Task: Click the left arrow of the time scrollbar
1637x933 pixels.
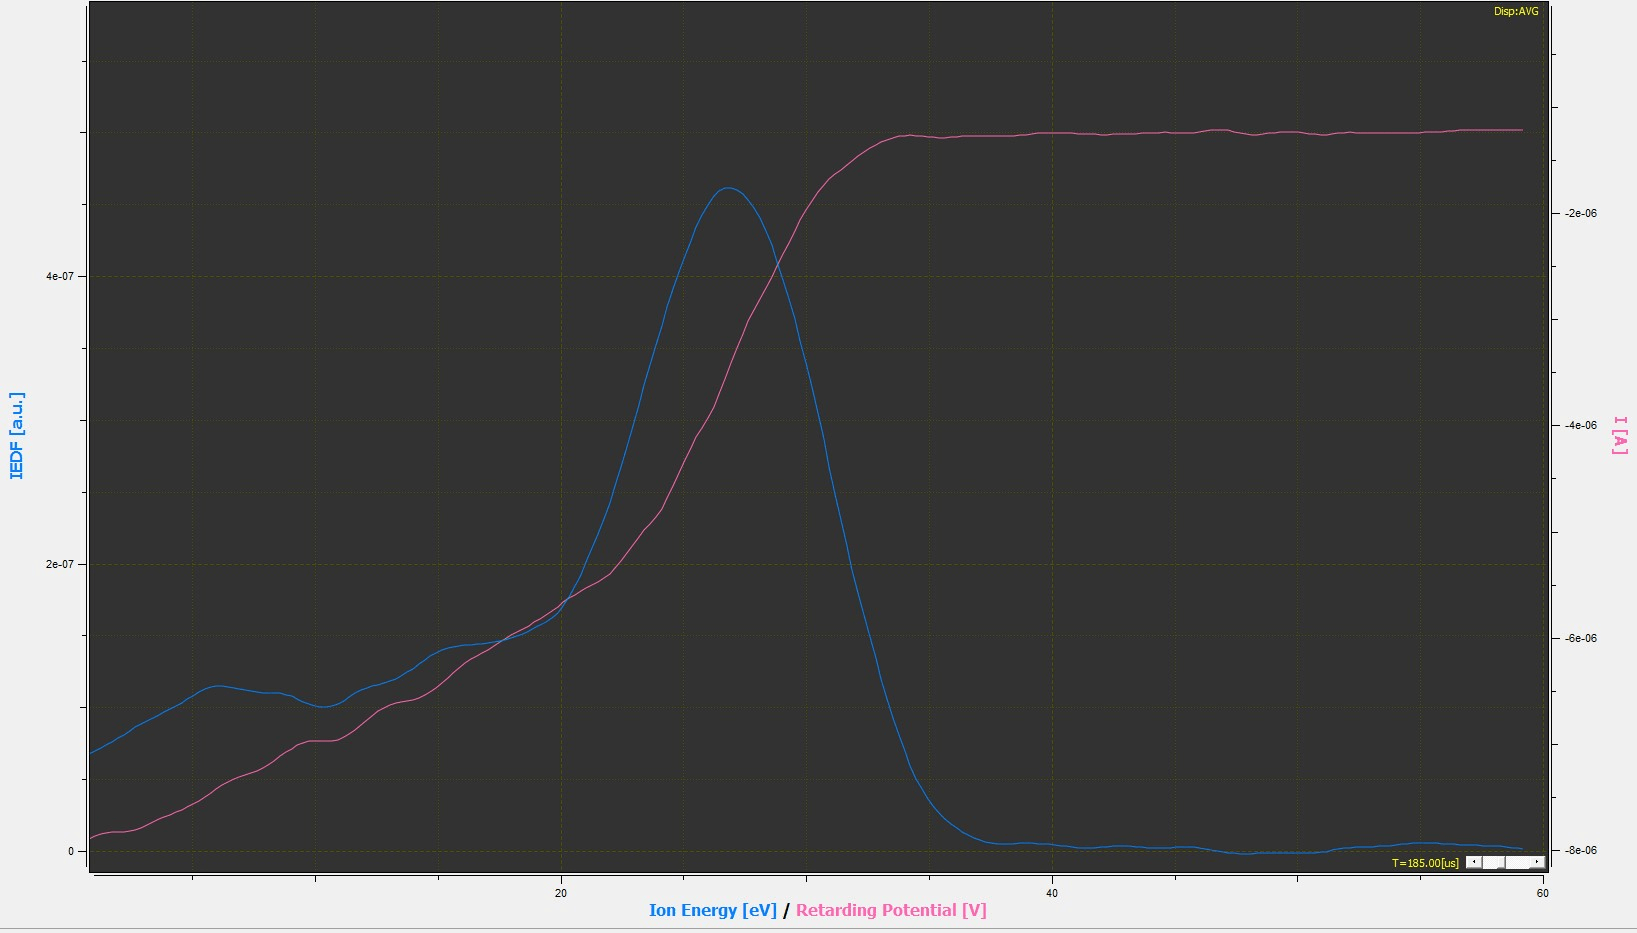Action: pos(1473,862)
